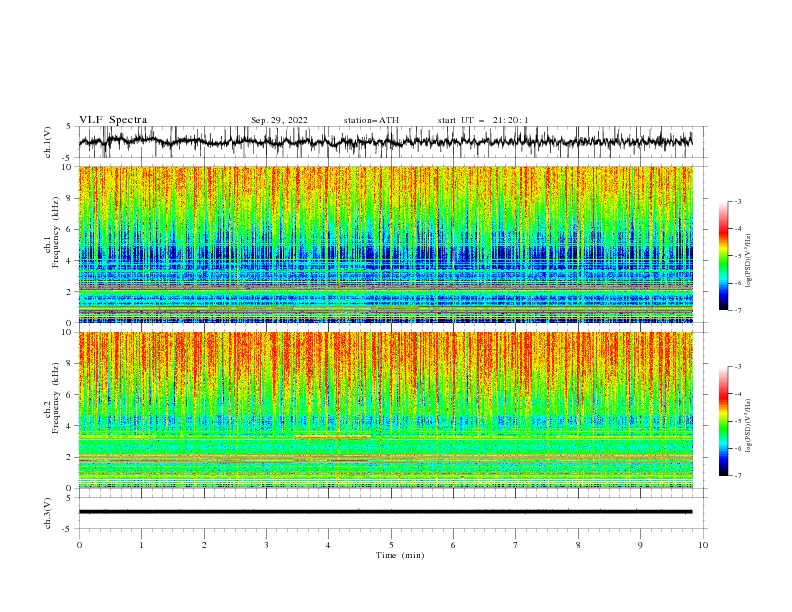792x612 pixels.
Task: Click the time axis tick label '2'
Action: point(204,545)
